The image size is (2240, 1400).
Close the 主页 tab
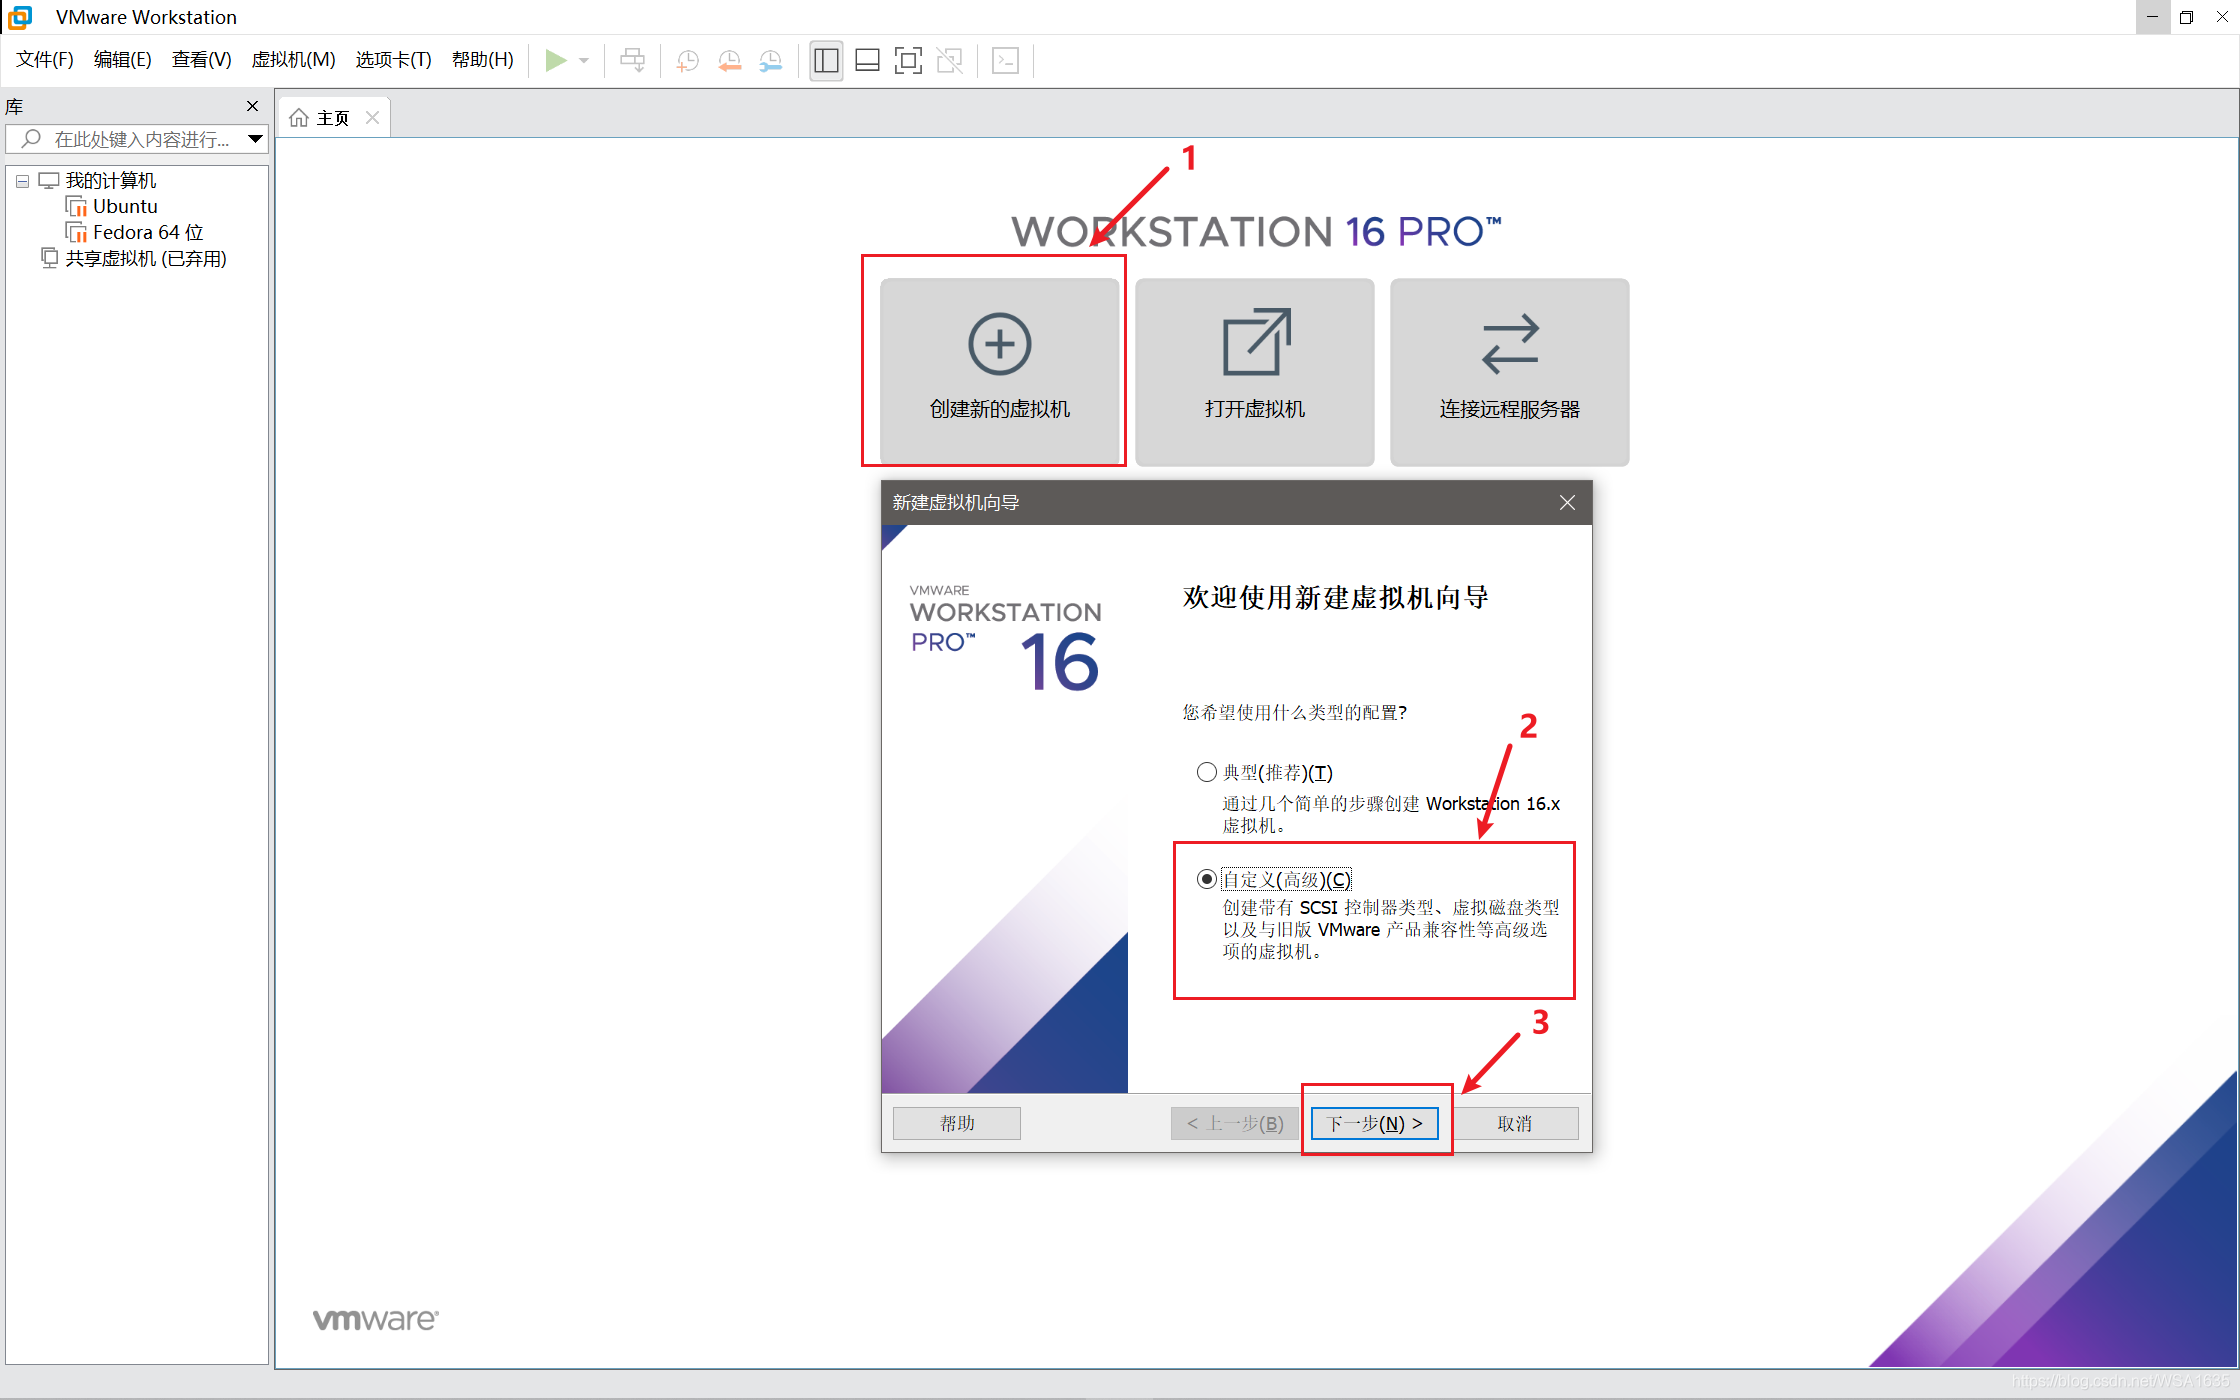click(x=372, y=118)
